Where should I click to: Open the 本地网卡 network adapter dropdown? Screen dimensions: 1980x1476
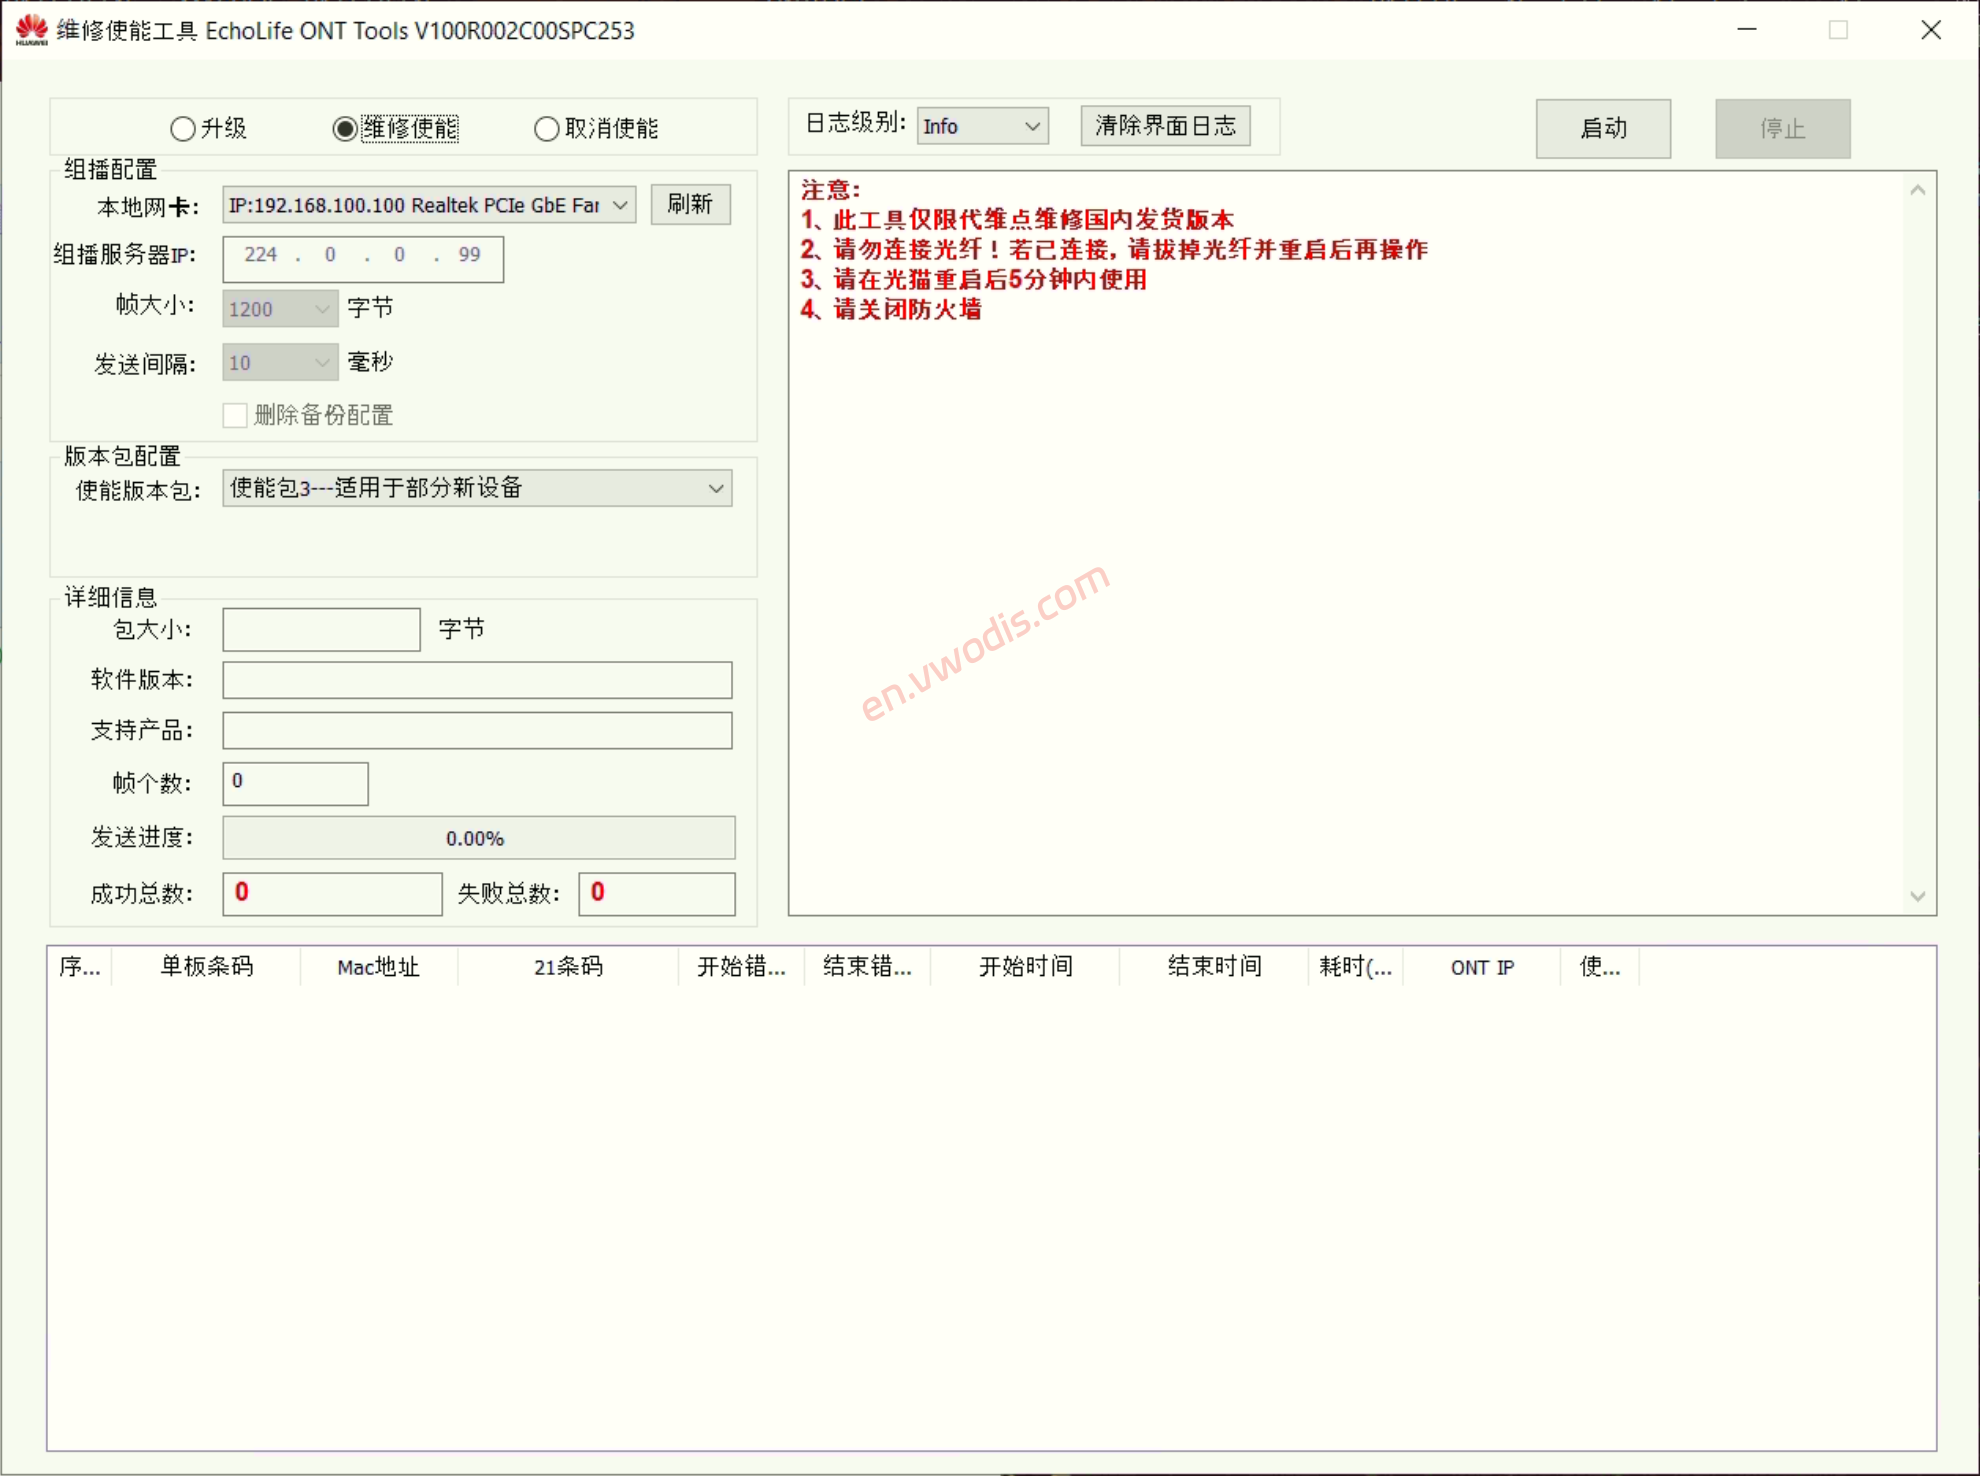[x=429, y=205]
